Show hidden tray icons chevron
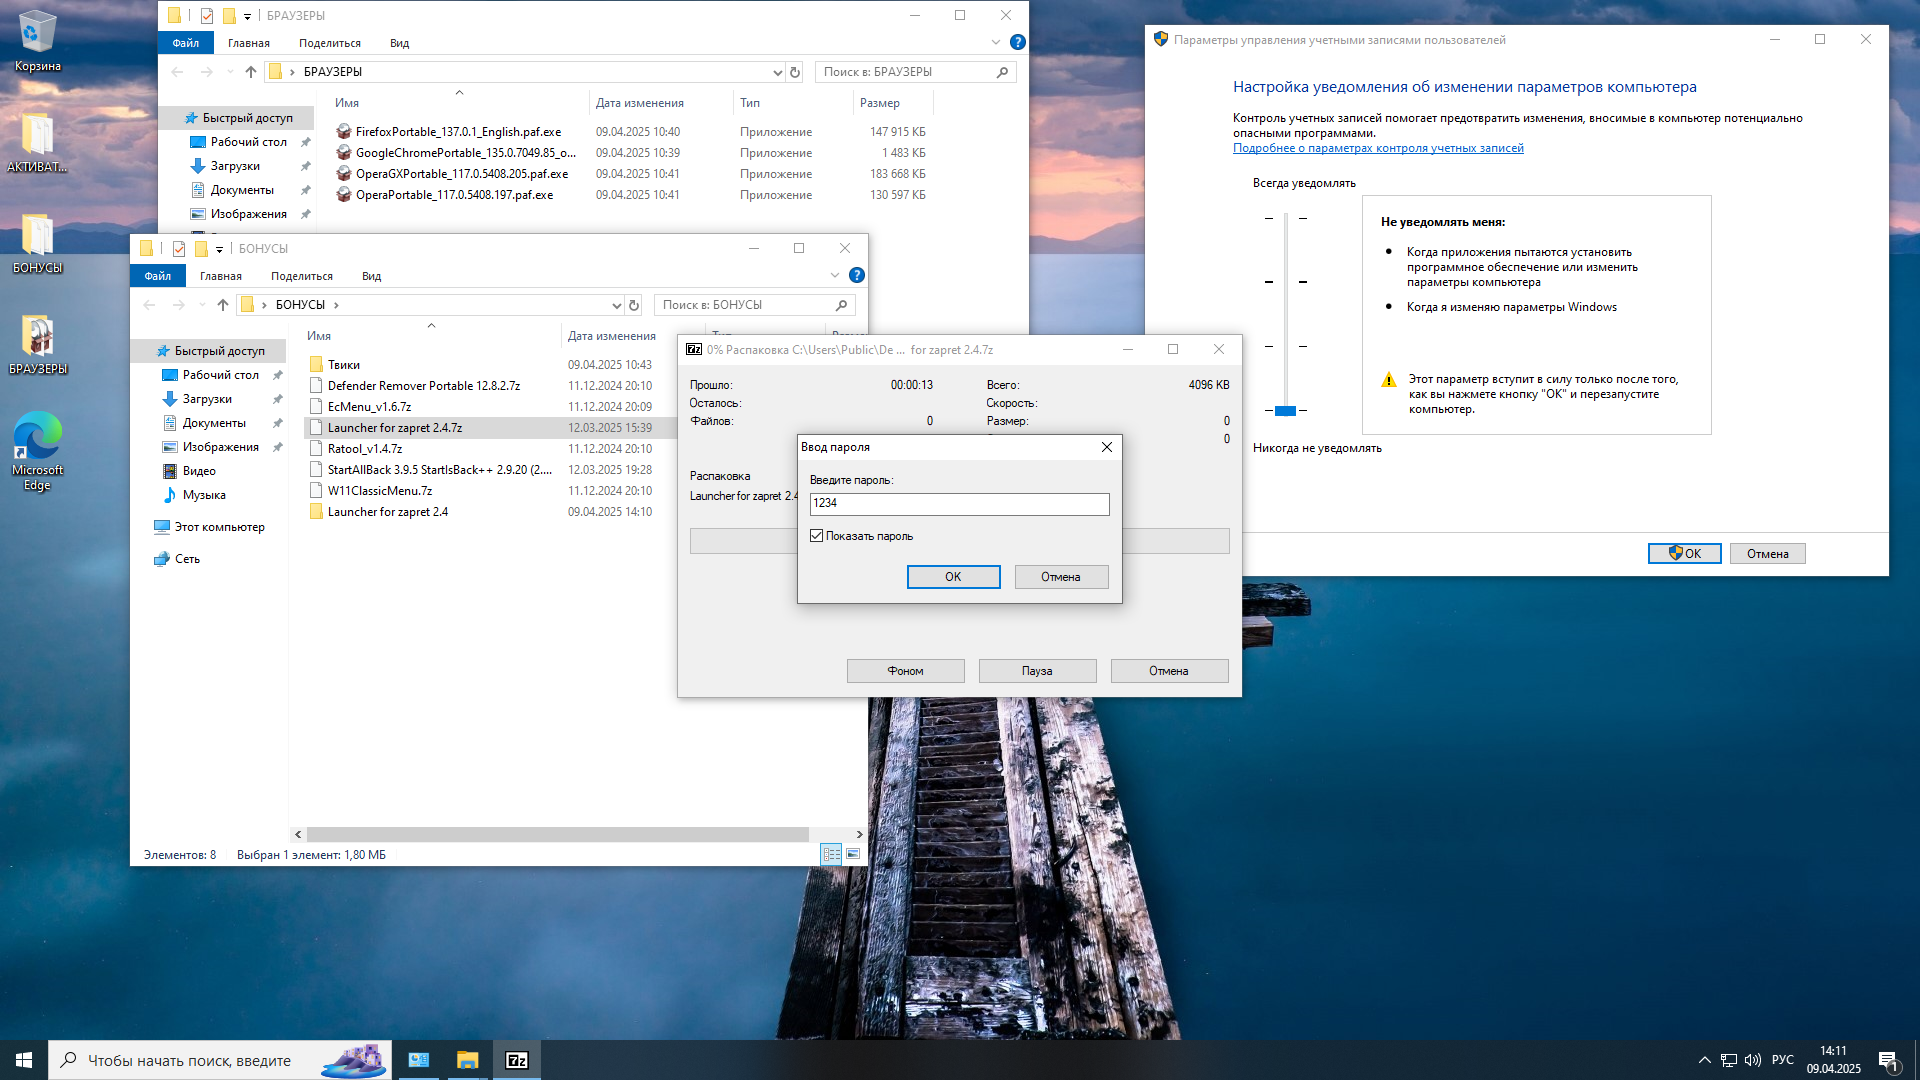This screenshot has width=1920, height=1080. click(1704, 1060)
